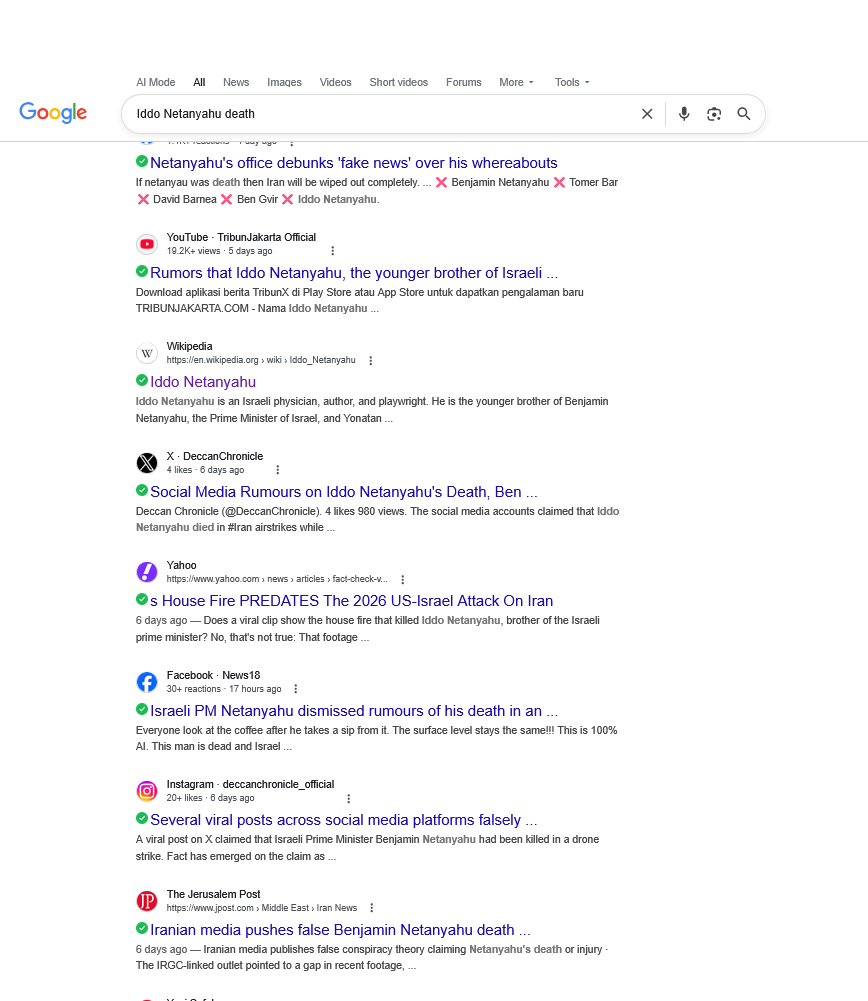
Task: Open the AI Mode tab
Action: click(x=155, y=83)
